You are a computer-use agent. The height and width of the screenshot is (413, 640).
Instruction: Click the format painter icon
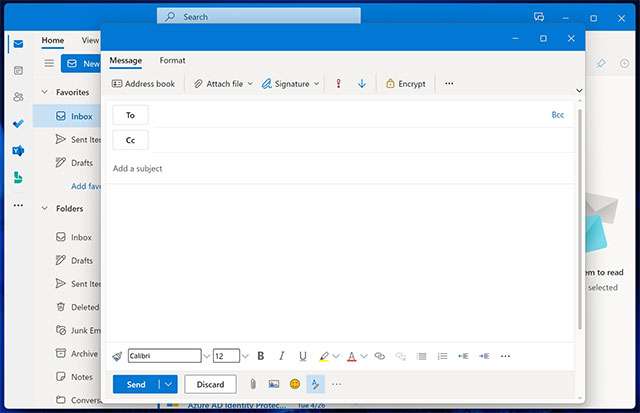click(117, 356)
